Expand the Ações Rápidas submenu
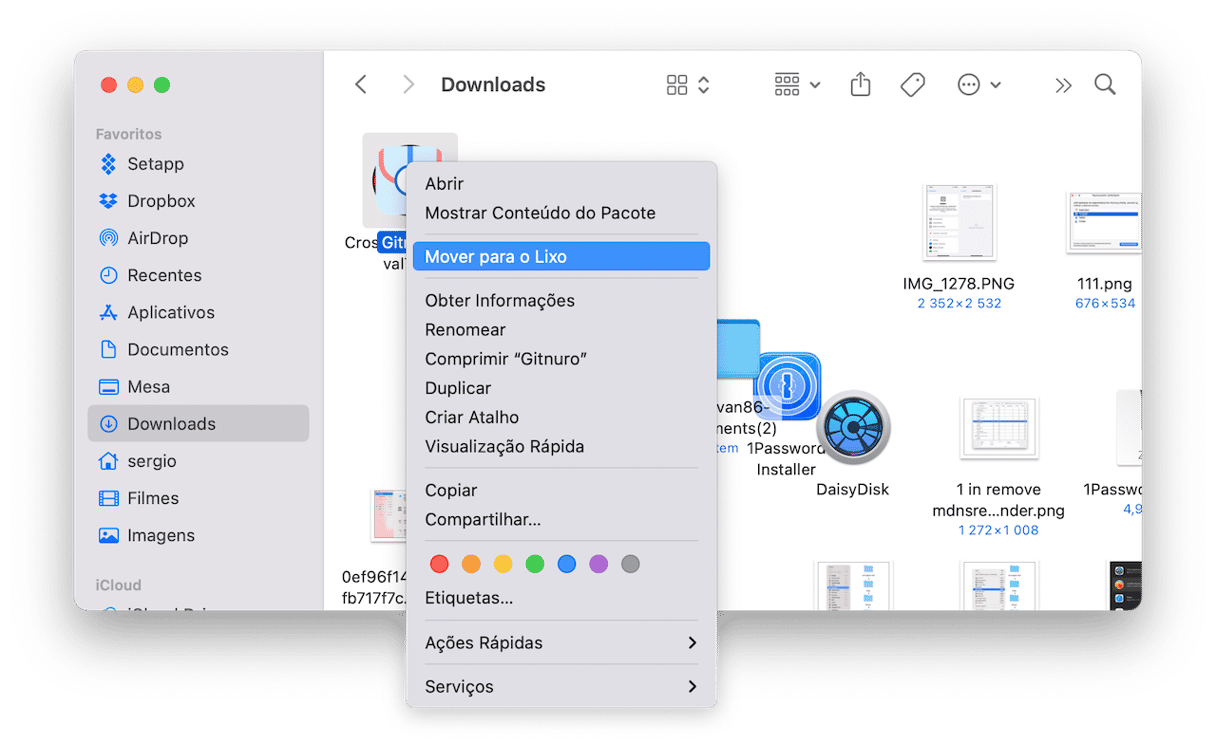The height and width of the screenshot is (743, 1216). point(560,643)
